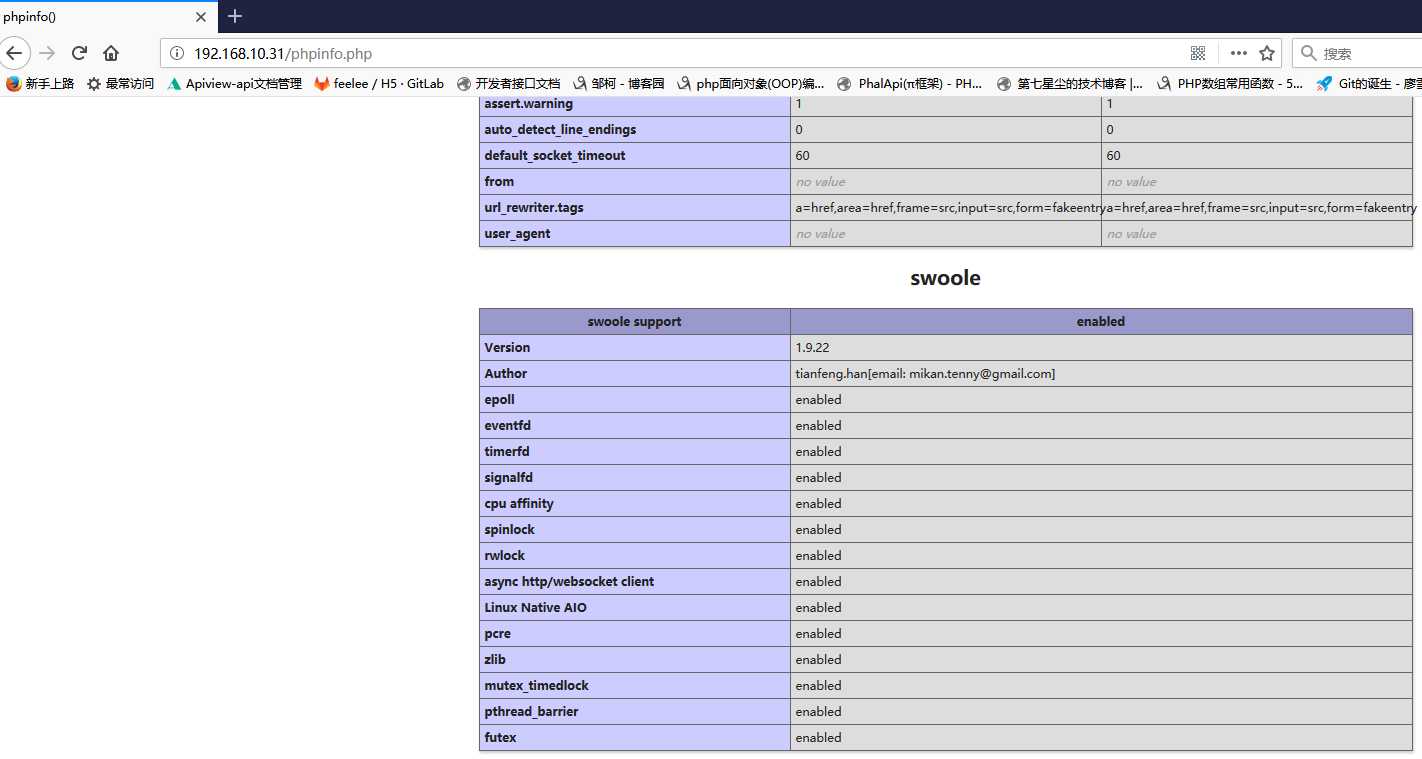The height and width of the screenshot is (759, 1422).
Task: Click the zlib row label
Action: (495, 659)
